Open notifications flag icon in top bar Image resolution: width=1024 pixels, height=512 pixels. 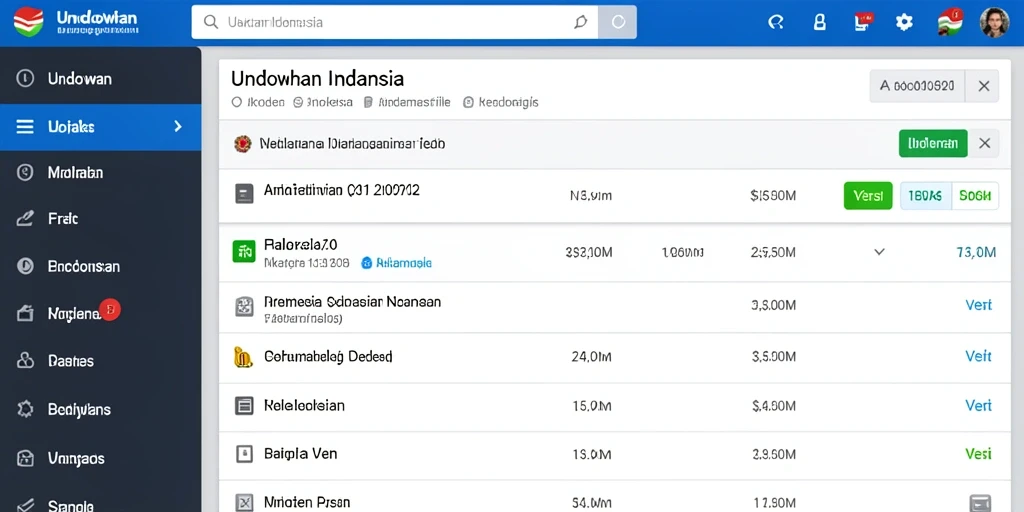pos(863,22)
